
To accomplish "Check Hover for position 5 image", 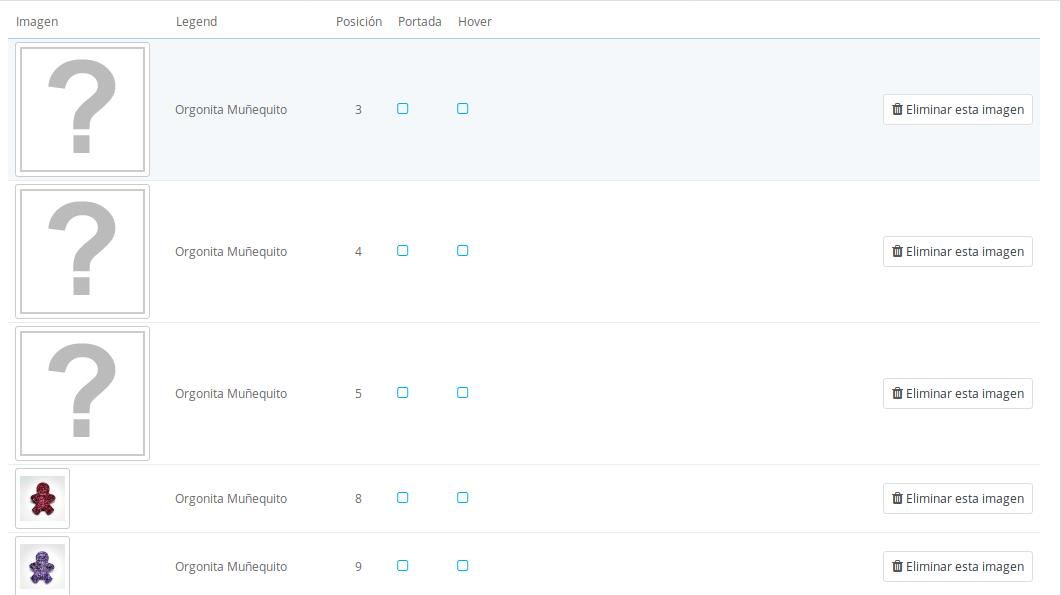I will [x=463, y=393].
